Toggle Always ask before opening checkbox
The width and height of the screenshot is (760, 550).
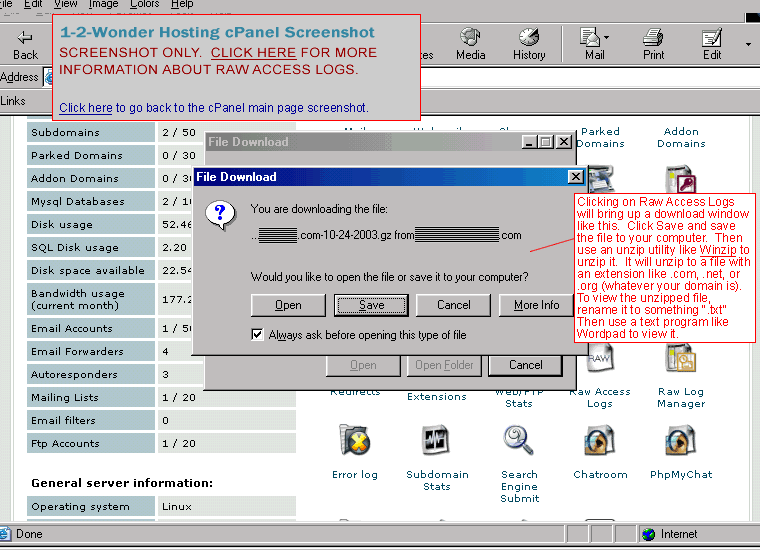click(257, 334)
